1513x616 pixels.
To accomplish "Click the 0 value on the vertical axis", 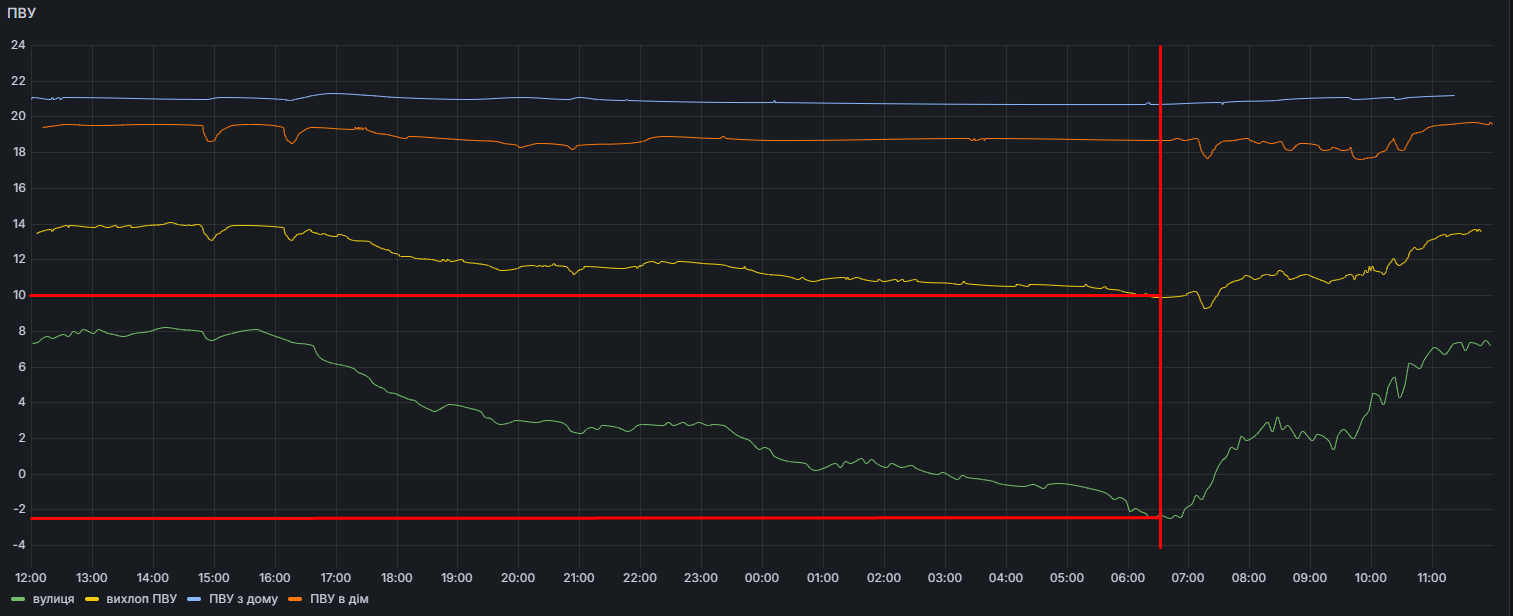I will (20, 474).
